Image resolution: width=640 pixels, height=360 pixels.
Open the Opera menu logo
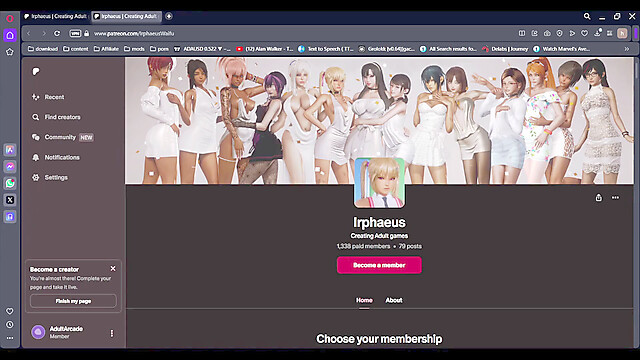pos(10,18)
